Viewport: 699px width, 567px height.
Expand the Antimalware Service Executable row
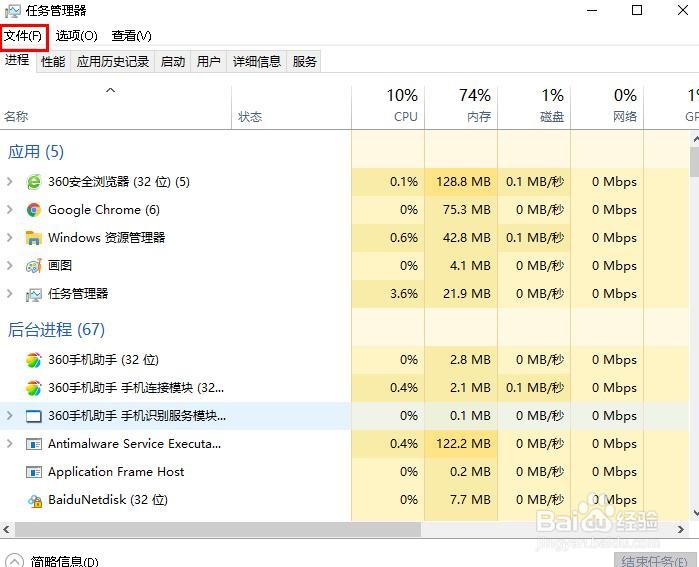click(9, 444)
